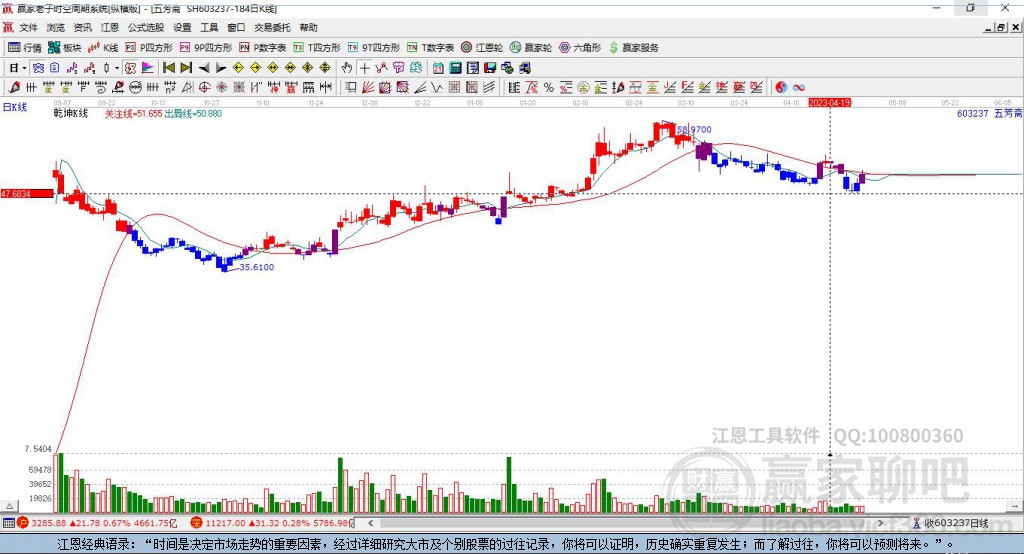Select the red circle crosshair target tool

click(x=204, y=88)
